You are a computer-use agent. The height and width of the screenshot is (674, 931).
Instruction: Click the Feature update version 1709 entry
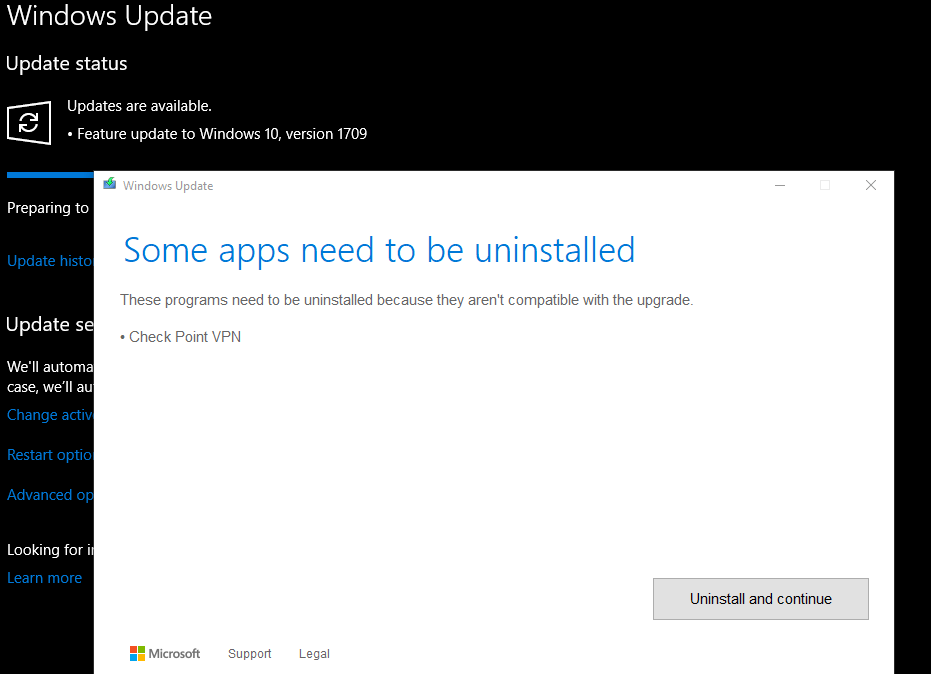[222, 134]
